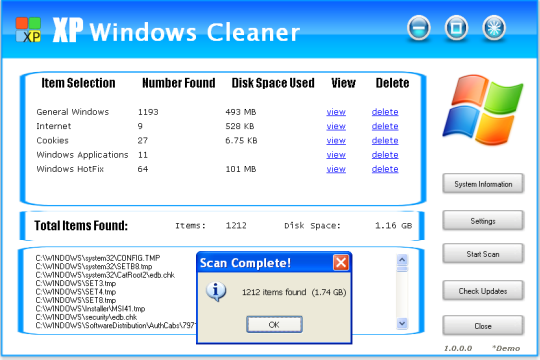Click the *Demo label

click(x=506, y=348)
